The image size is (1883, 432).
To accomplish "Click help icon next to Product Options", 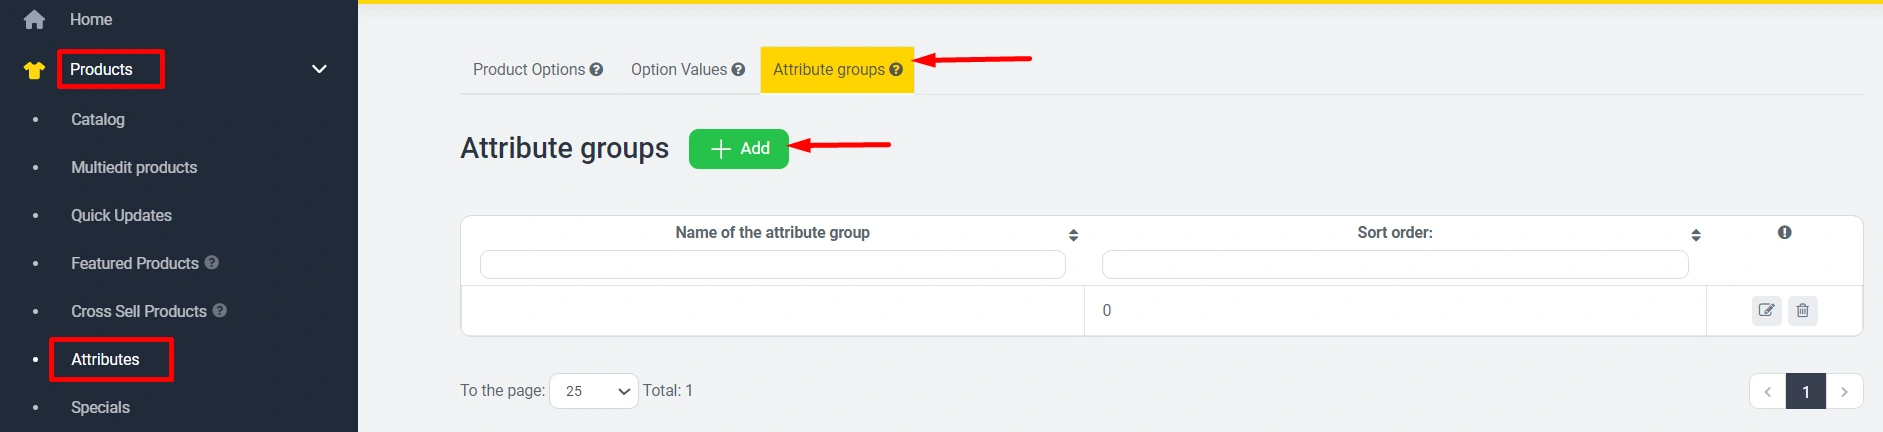I will pos(596,70).
